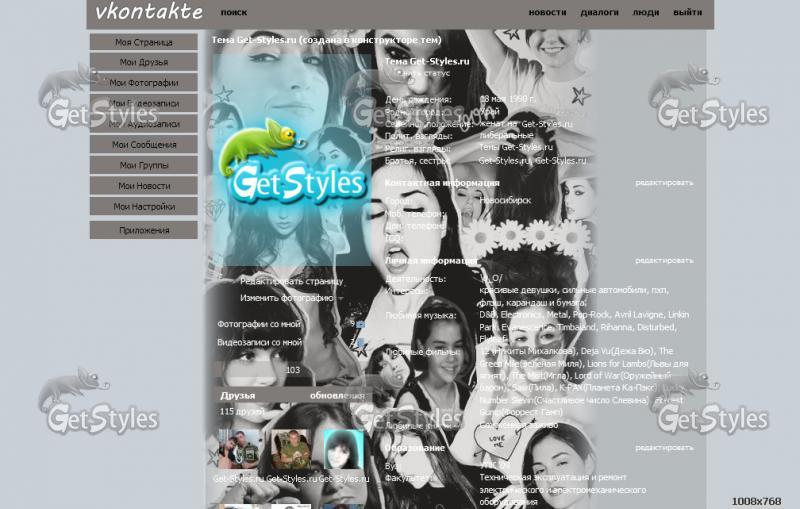Click the bold profile name Тема Get-Styles.ru

[x=427, y=61]
